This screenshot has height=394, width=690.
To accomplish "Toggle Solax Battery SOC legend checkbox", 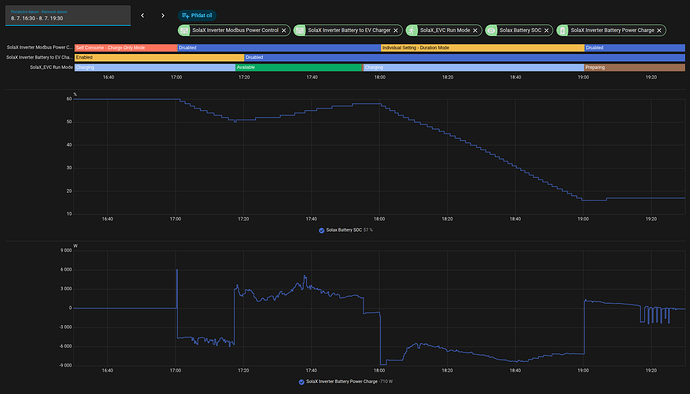I will coord(322,230).
